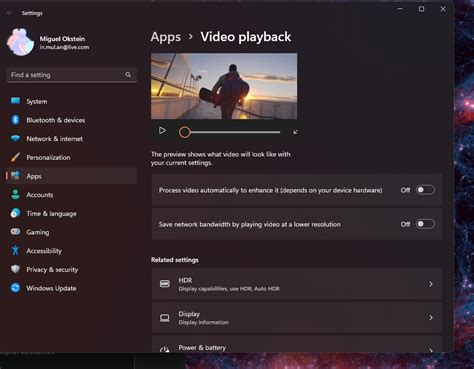
Task: Click the back arrow in Settings title bar
Action: click(9, 13)
